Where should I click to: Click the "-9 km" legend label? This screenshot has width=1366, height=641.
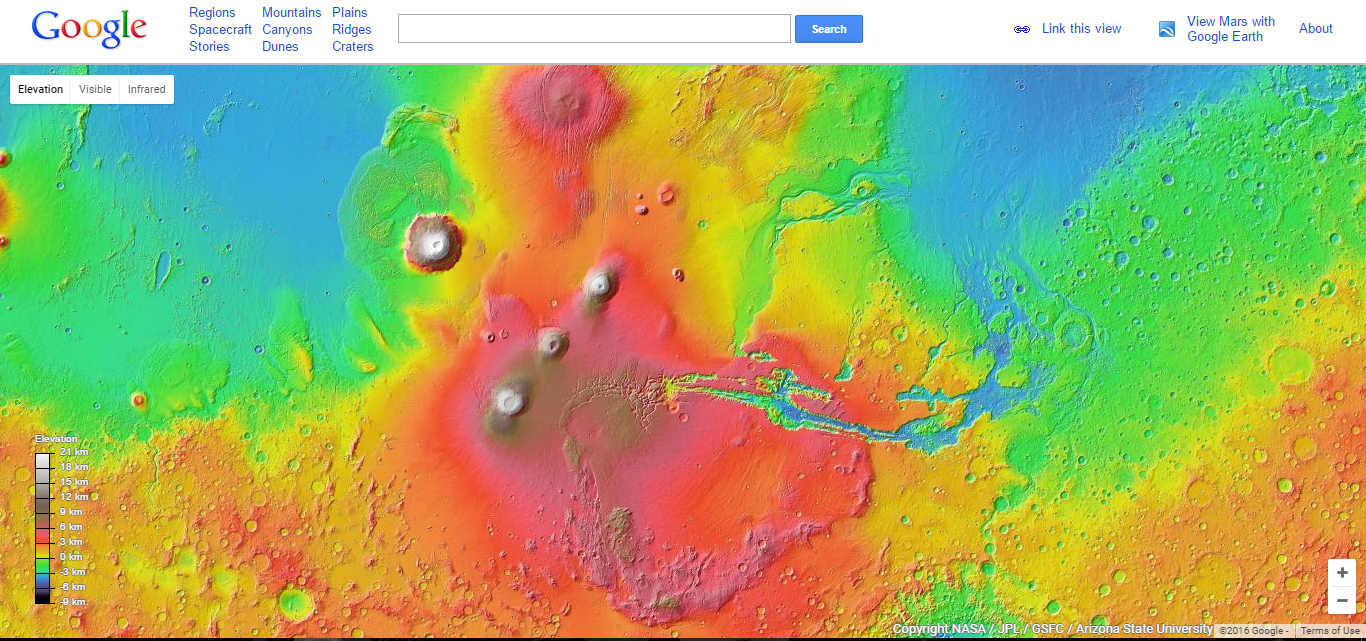click(x=72, y=601)
